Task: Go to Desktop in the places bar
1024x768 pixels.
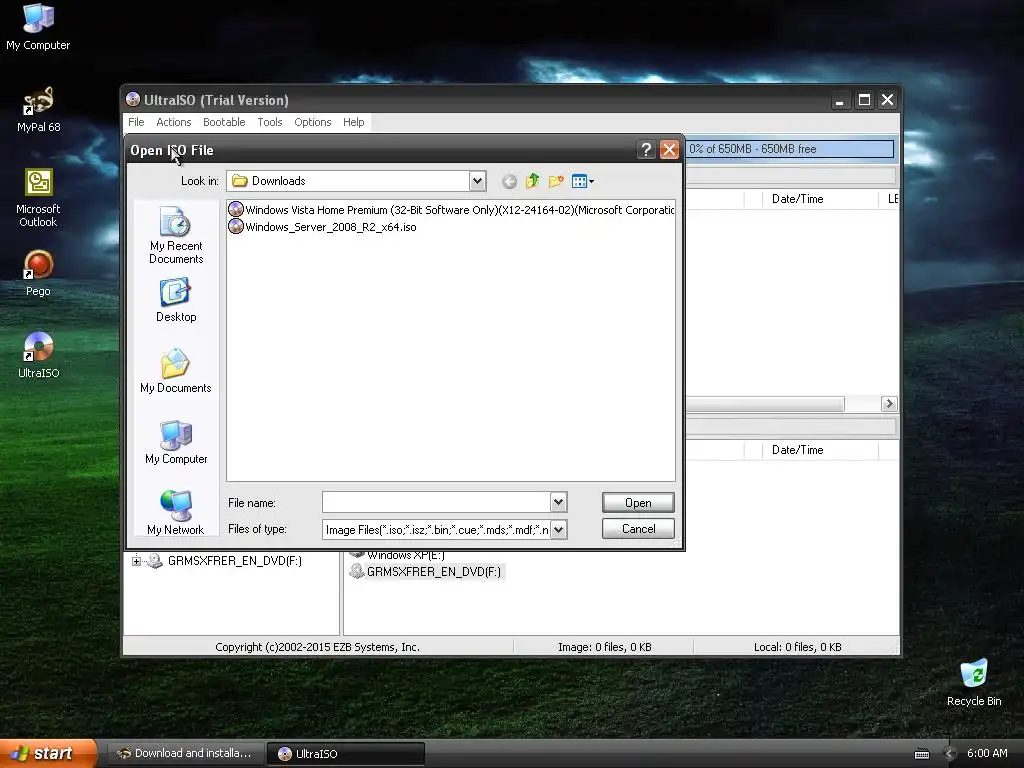Action: [x=176, y=300]
